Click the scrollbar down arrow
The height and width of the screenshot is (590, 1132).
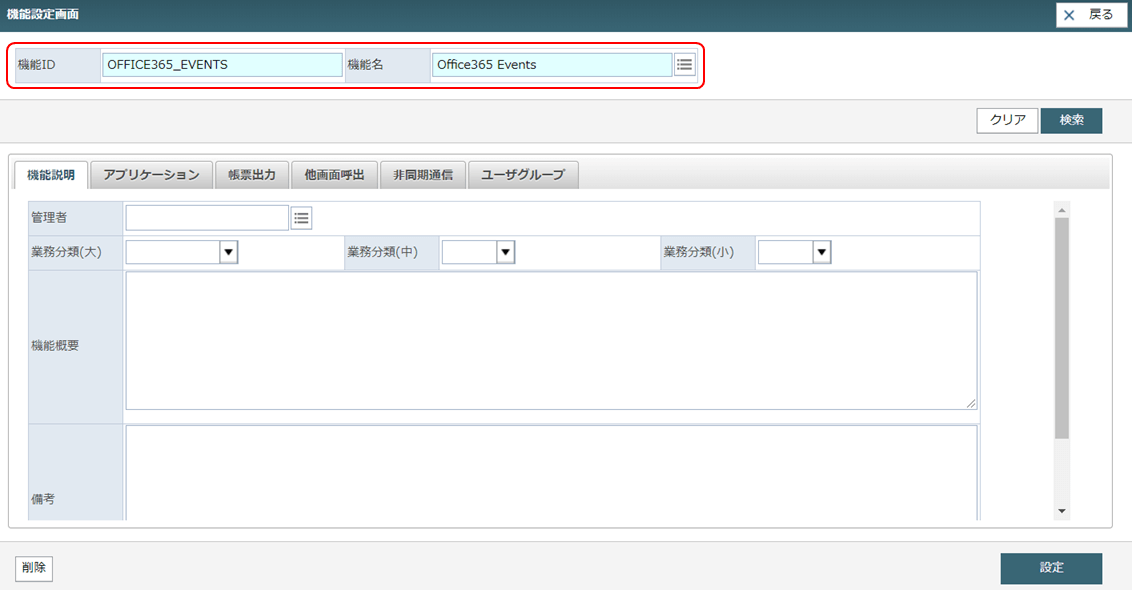point(1061,511)
